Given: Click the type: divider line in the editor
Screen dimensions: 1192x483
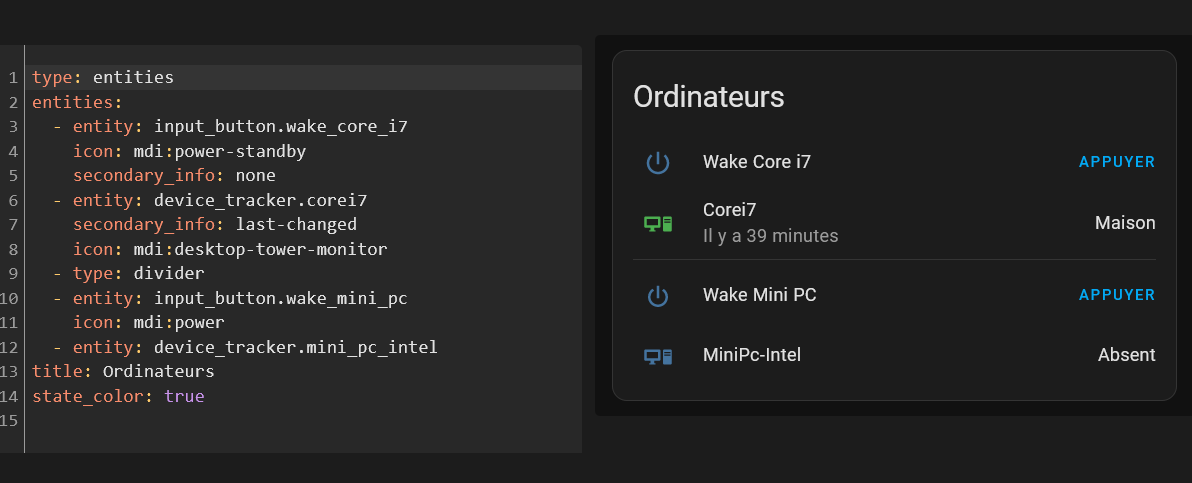Looking at the screenshot, I should 128,273.
